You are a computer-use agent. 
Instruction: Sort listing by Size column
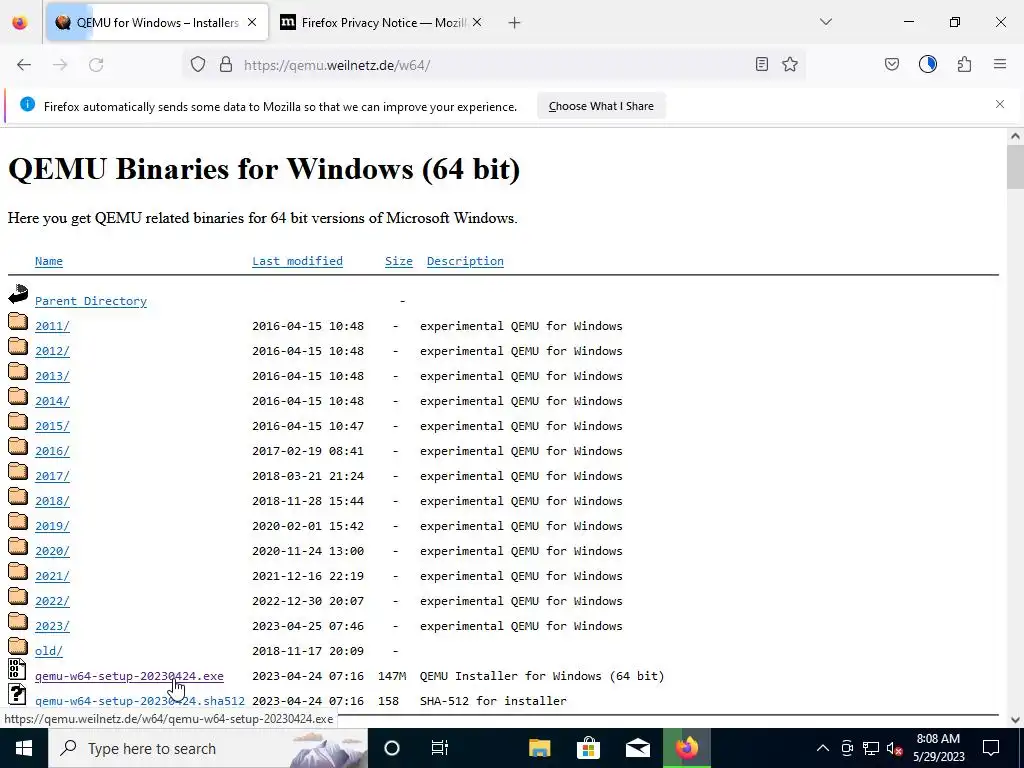tap(398, 261)
